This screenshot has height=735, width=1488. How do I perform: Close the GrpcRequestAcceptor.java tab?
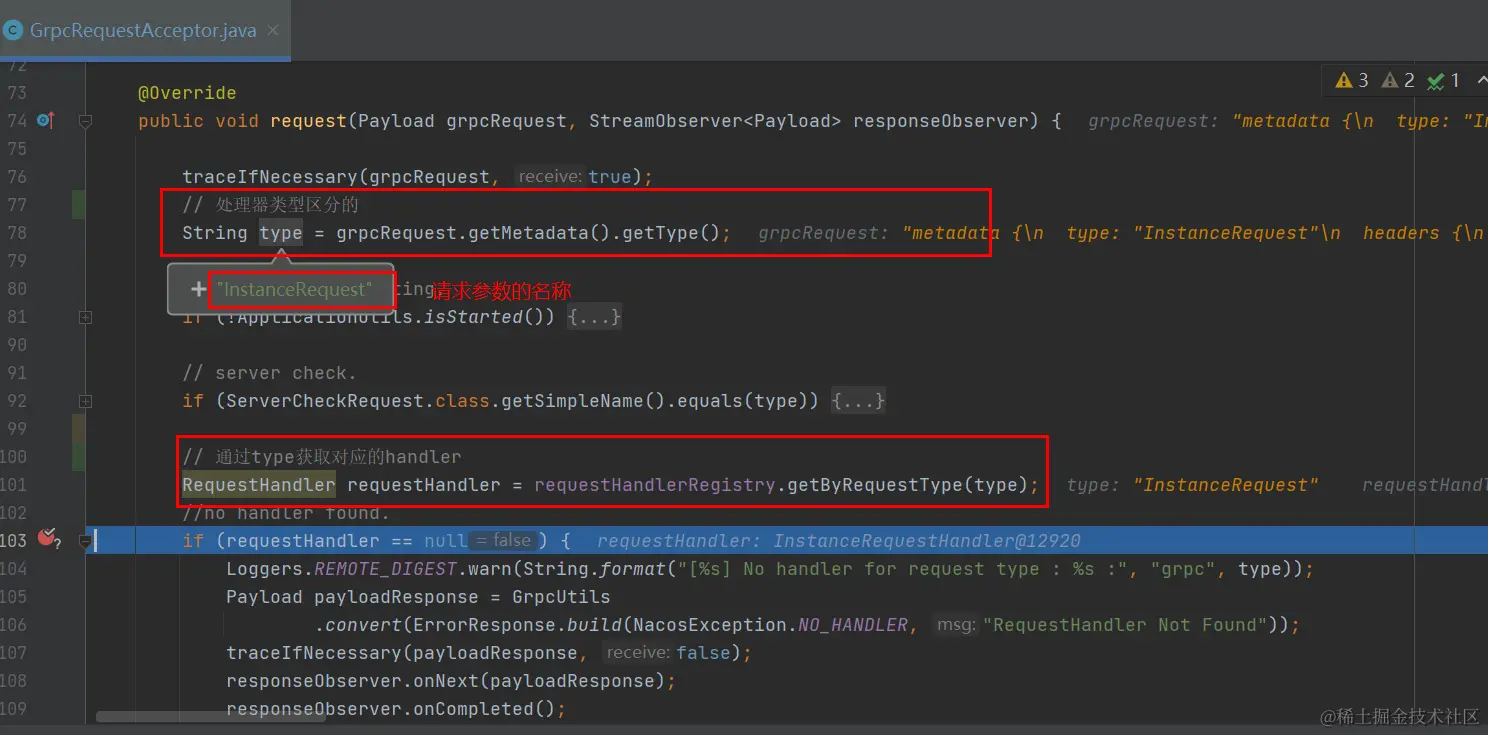273,30
